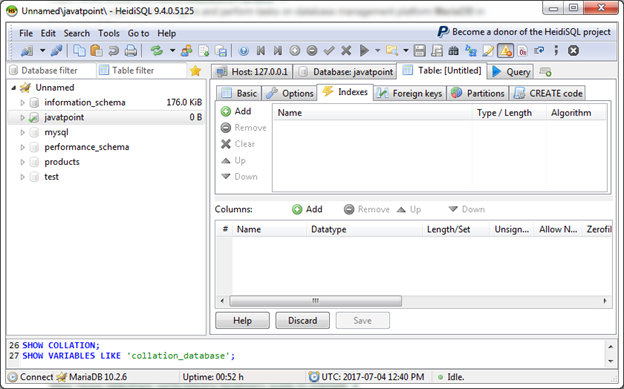Select the Options tab
This screenshot has height=389, width=624.
289,93
